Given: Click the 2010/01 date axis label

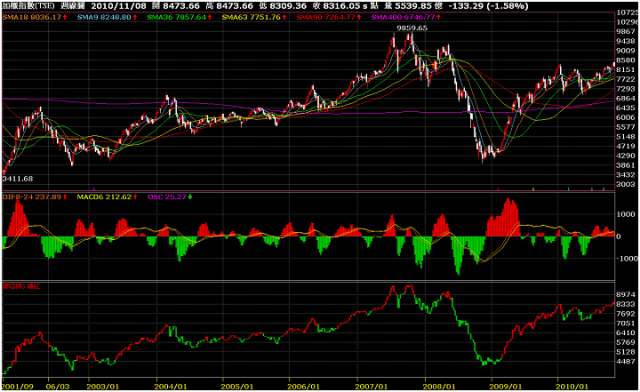Looking at the screenshot, I should (573, 386).
